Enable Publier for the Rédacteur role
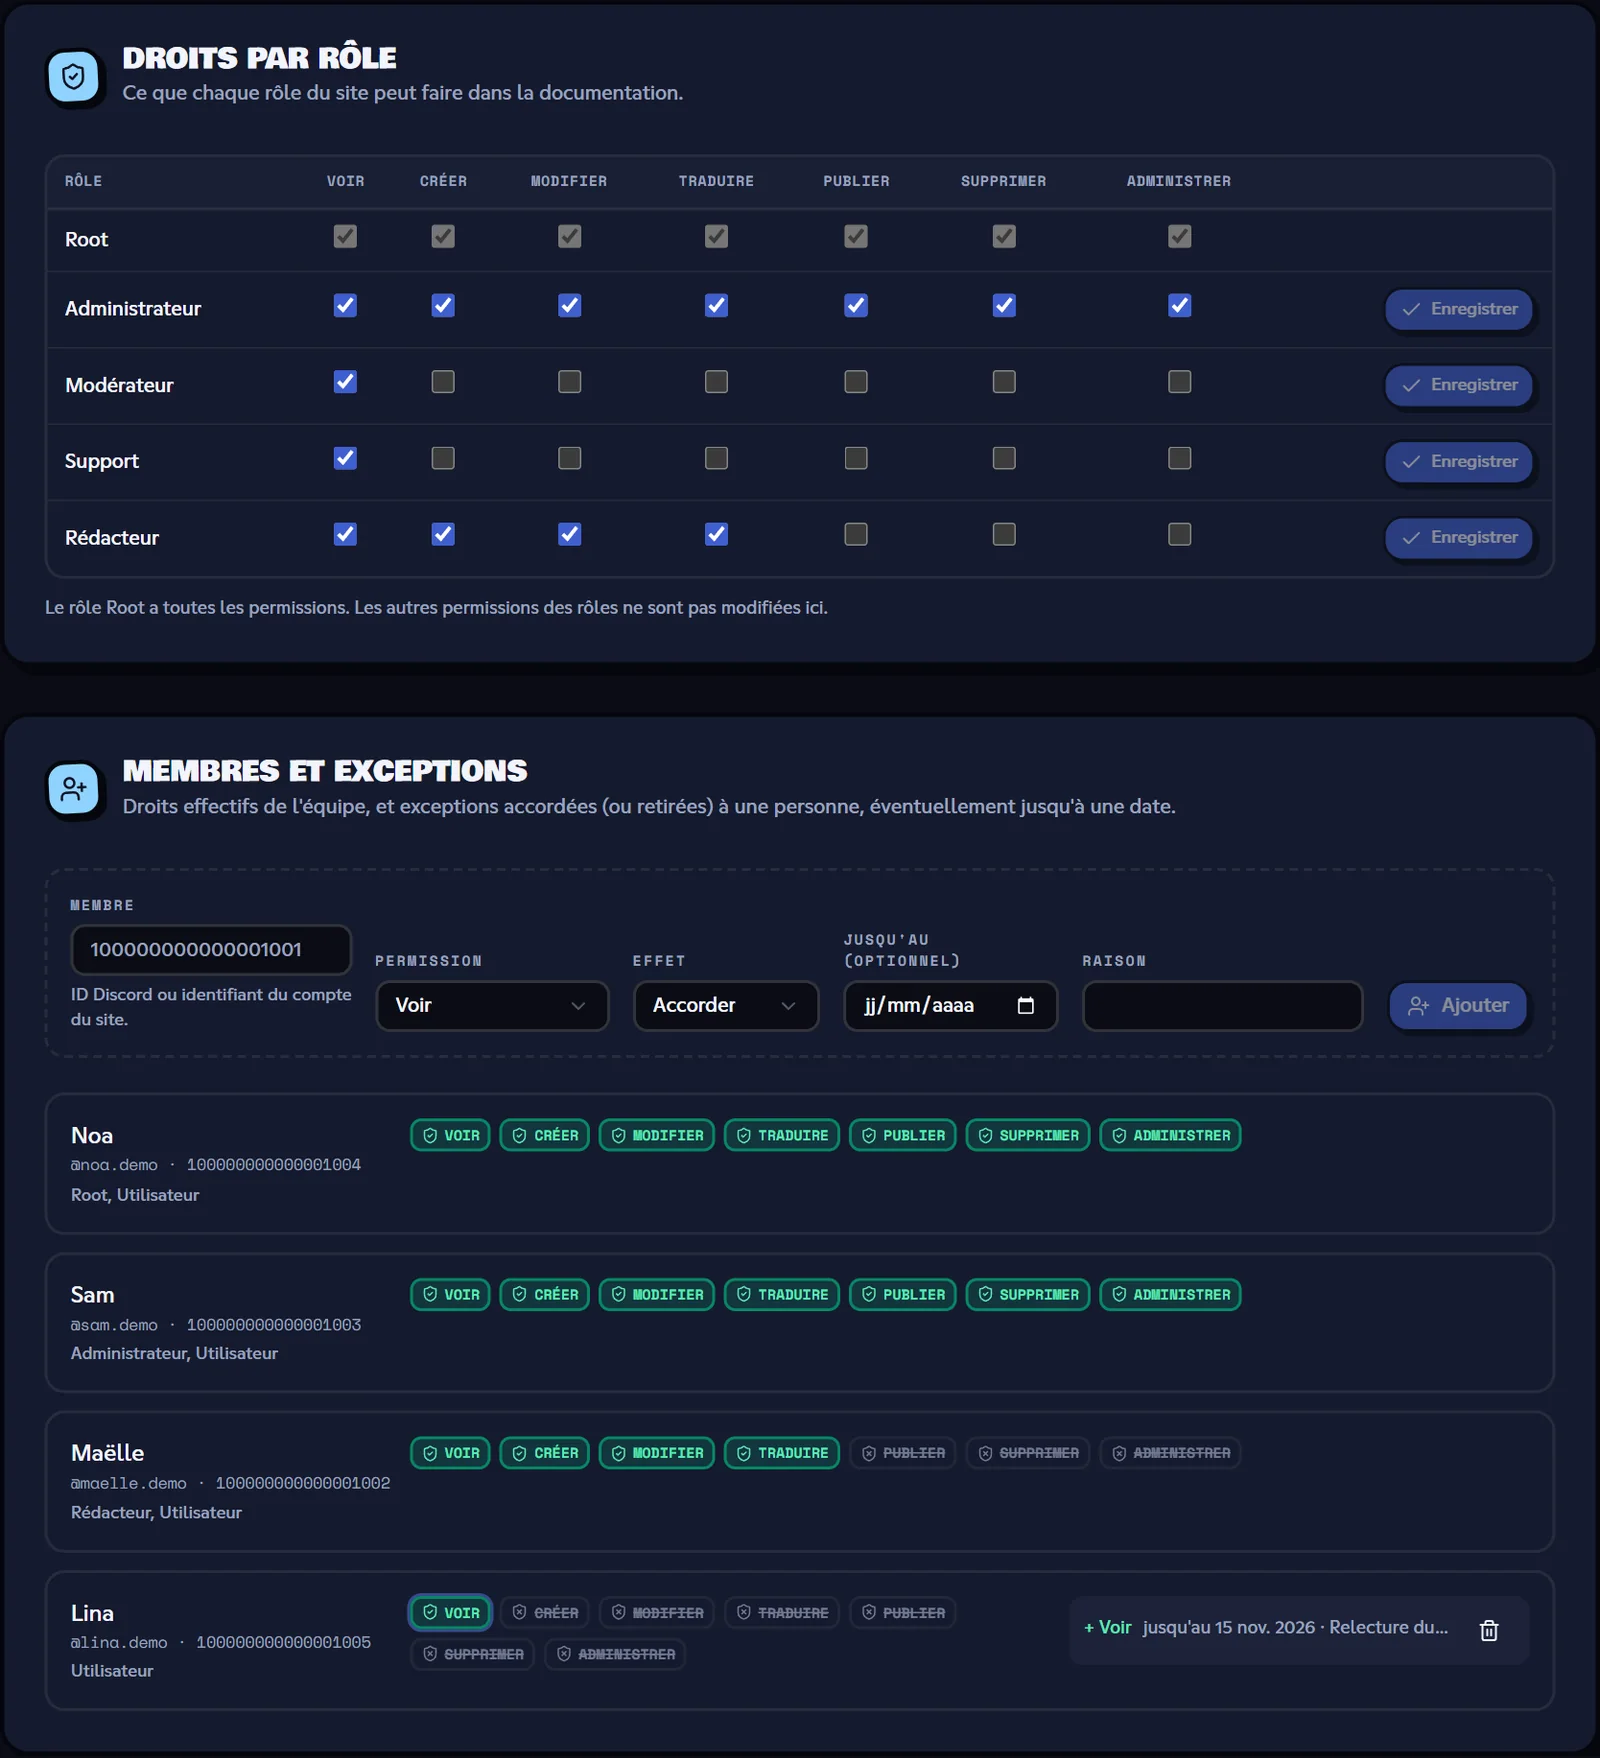Viewport: 1600px width, 1758px height. pyautogui.click(x=856, y=534)
